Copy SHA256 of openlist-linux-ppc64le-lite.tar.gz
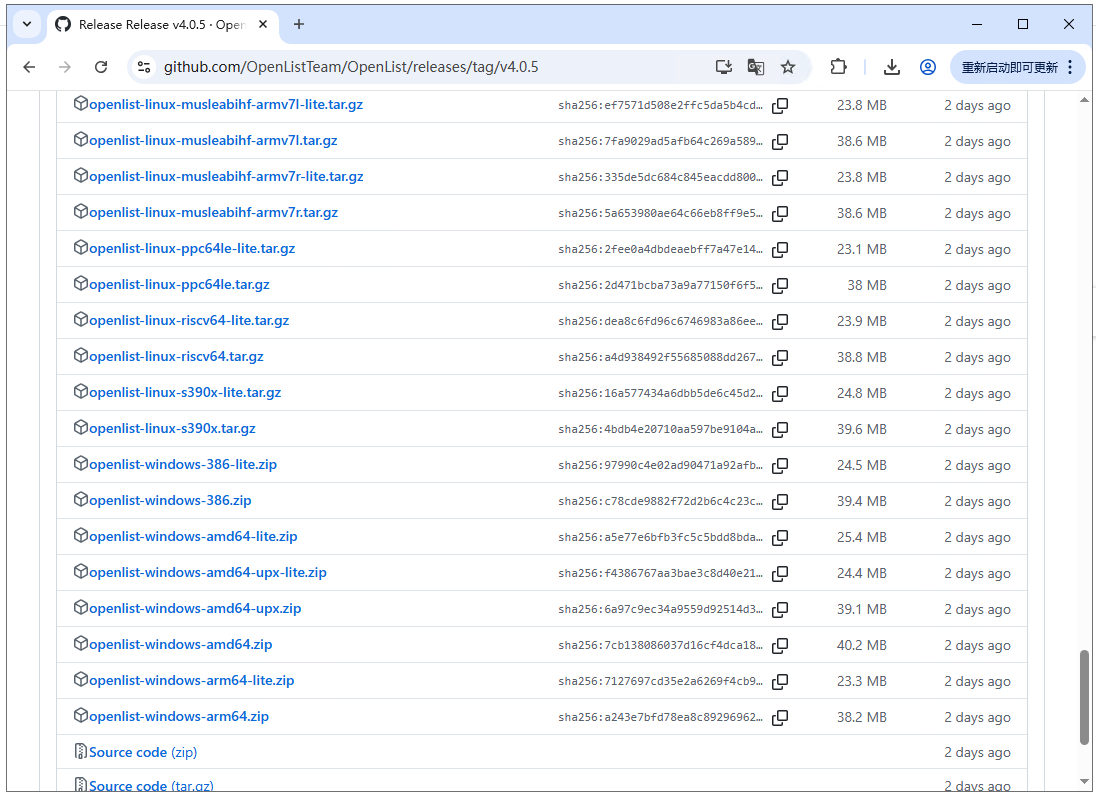Screen dimensions: 1096x798 [x=780, y=249]
